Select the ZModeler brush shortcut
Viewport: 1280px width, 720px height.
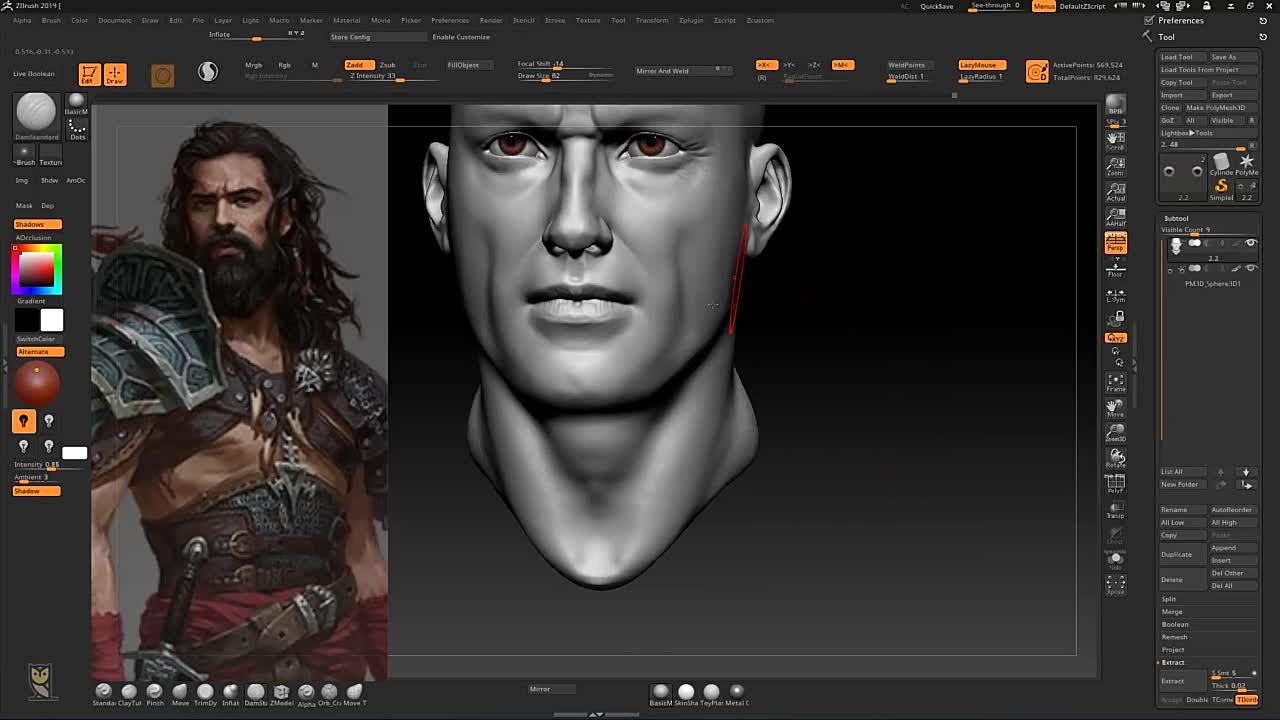[281, 694]
